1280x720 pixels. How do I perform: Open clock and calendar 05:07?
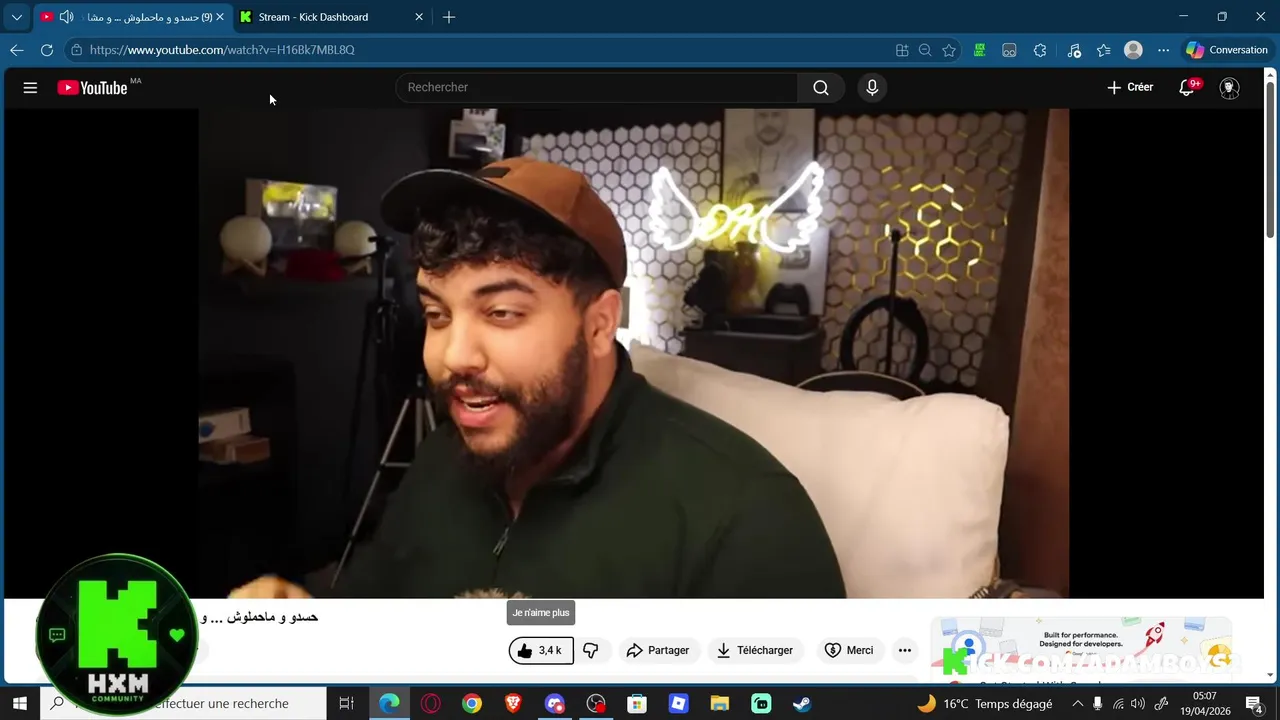point(1205,704)
